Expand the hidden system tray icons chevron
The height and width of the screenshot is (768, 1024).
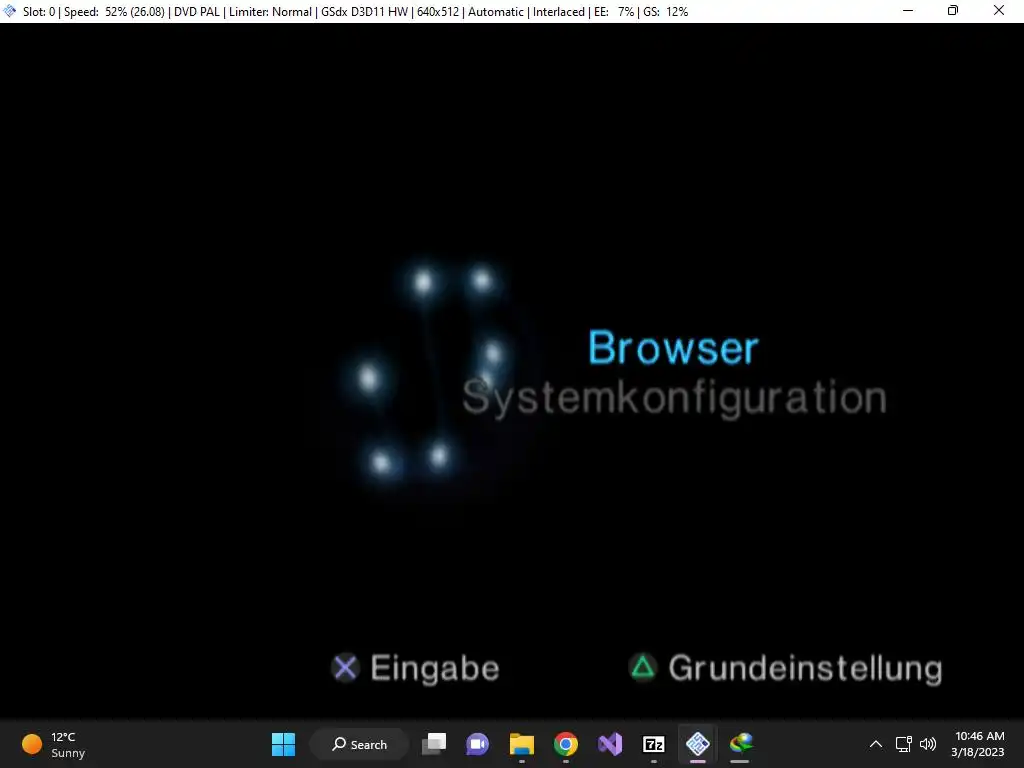pos(876,744)
